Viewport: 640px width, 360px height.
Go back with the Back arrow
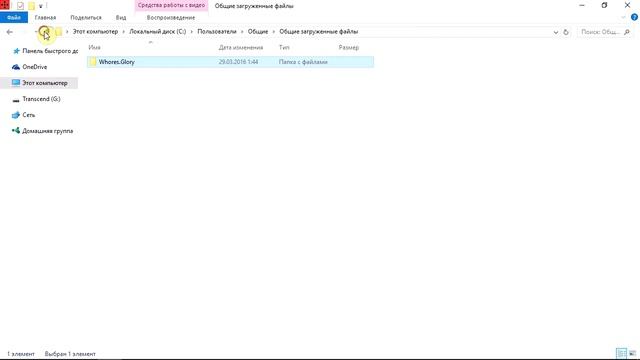10,32
